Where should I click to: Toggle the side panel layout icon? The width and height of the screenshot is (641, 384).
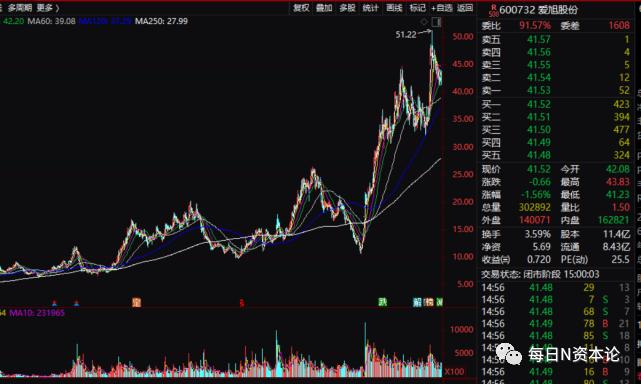coord(437,22)
